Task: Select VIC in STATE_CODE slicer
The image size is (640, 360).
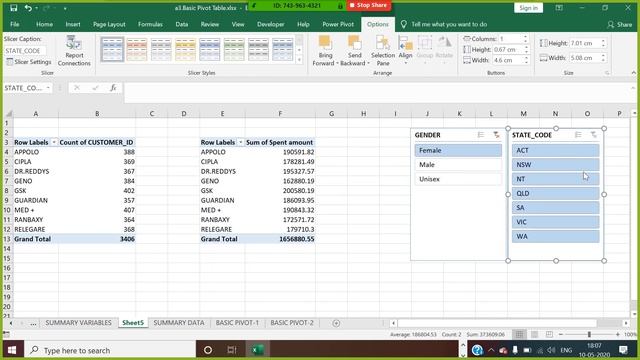Action: 556,222
